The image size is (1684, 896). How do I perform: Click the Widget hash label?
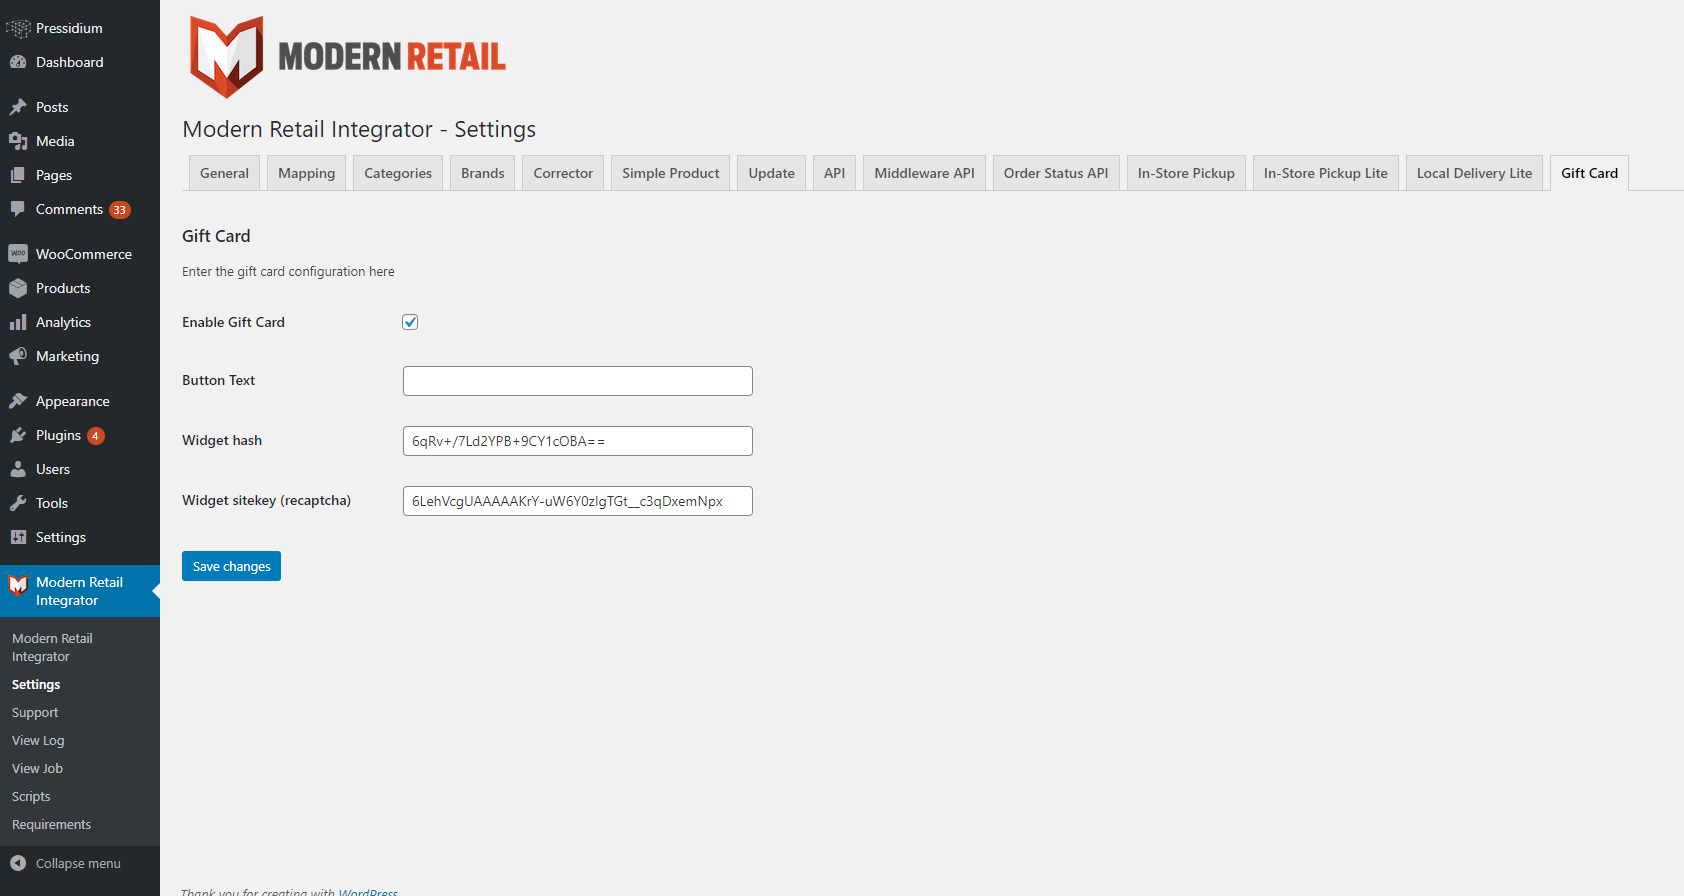(222, 440)
